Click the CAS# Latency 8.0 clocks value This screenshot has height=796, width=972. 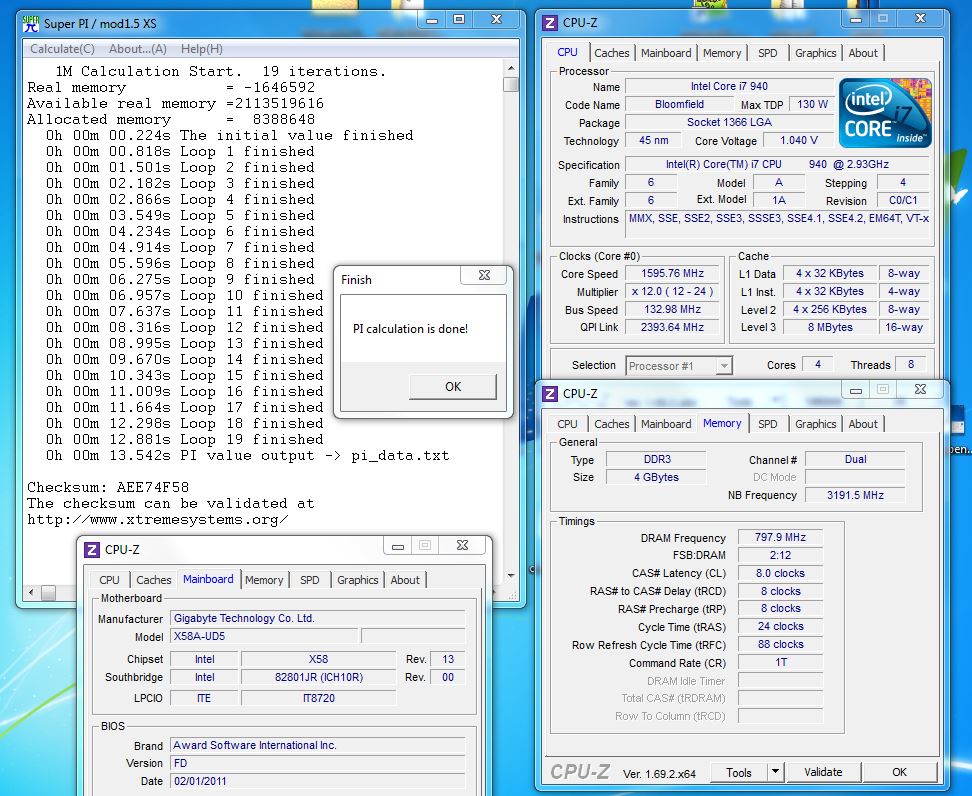point(780,573)
